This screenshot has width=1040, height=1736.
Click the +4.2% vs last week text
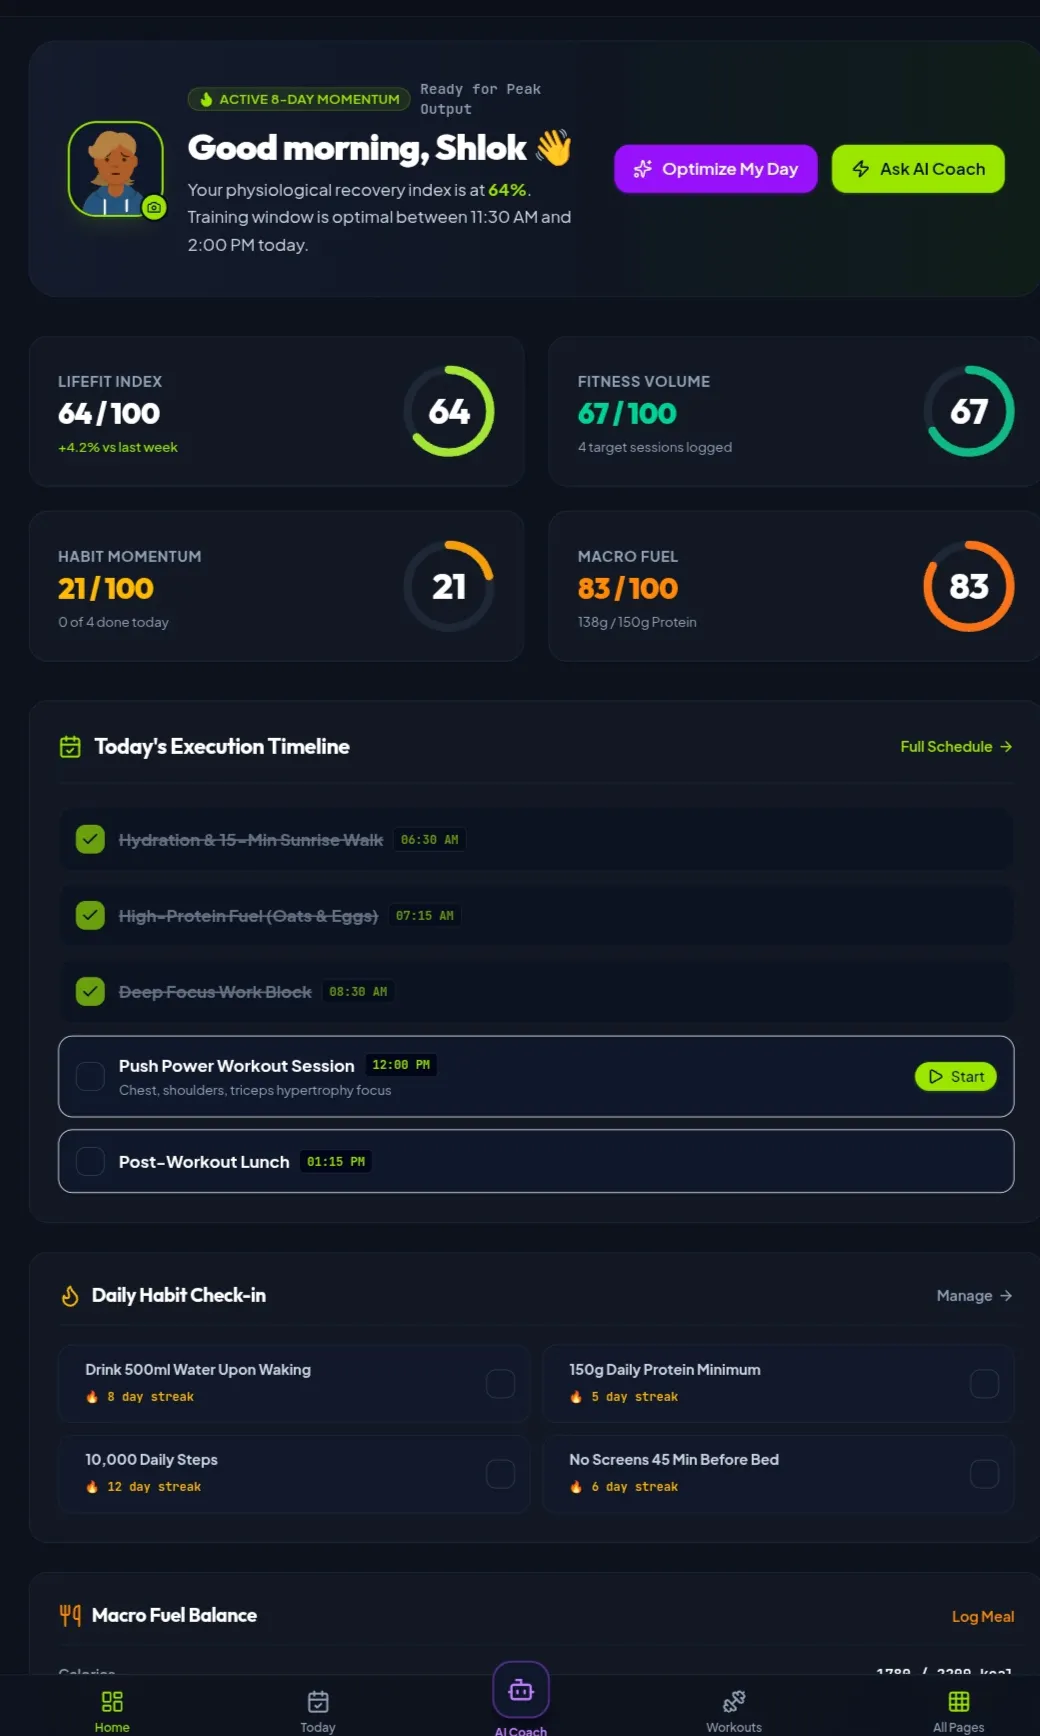click(118, 447)
